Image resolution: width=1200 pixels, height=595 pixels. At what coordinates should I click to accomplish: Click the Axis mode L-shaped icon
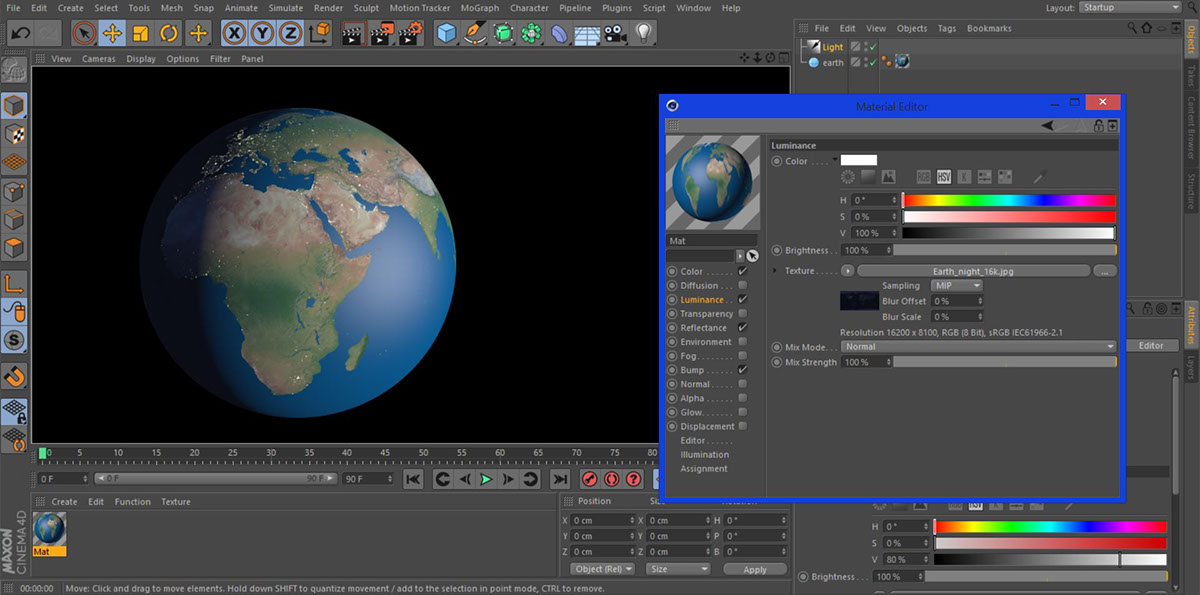coord(14,285)
